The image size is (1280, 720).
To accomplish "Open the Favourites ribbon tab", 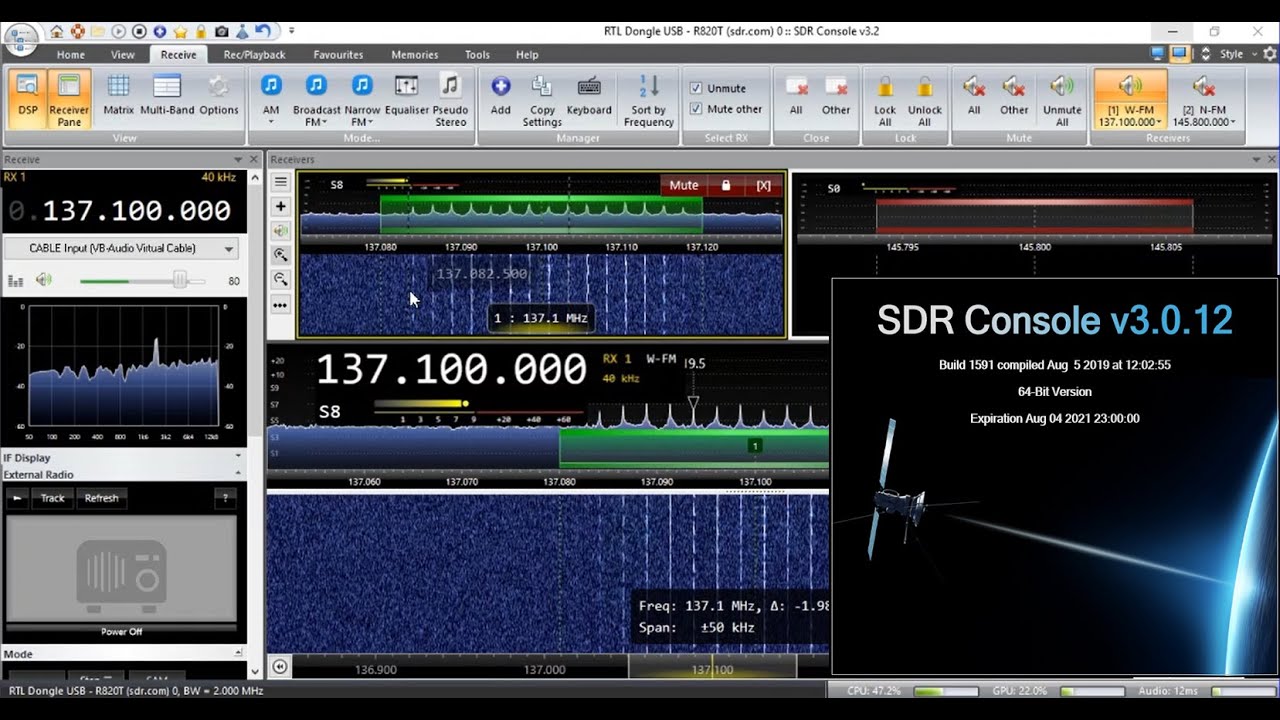I will 338,54.
